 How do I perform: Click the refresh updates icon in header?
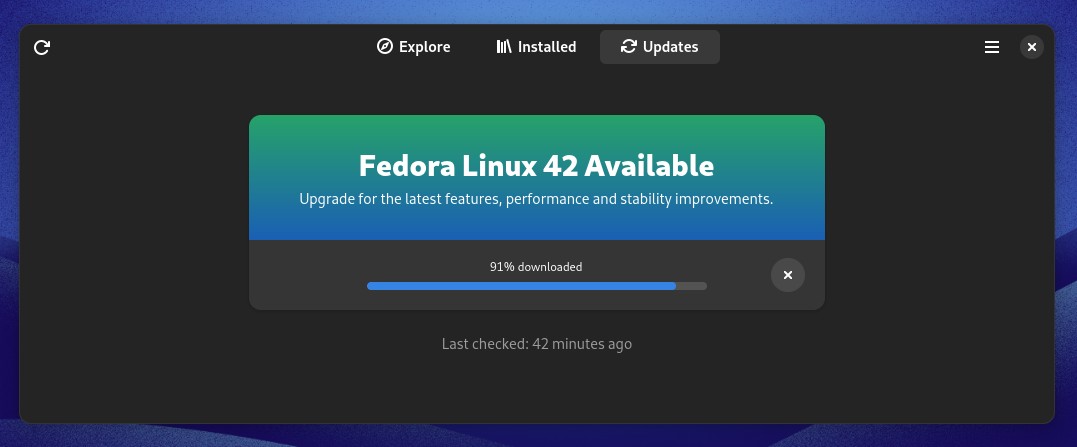(42, 47)
